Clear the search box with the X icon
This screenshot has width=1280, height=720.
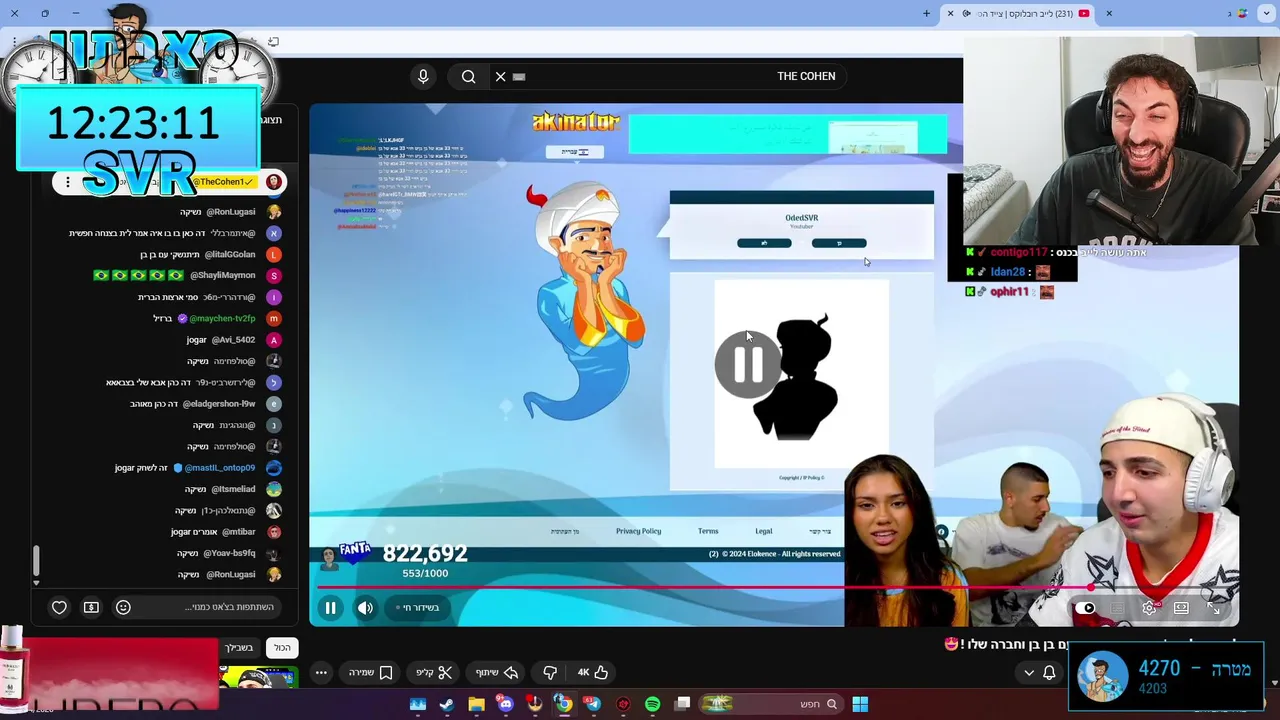tap(500, 76)
